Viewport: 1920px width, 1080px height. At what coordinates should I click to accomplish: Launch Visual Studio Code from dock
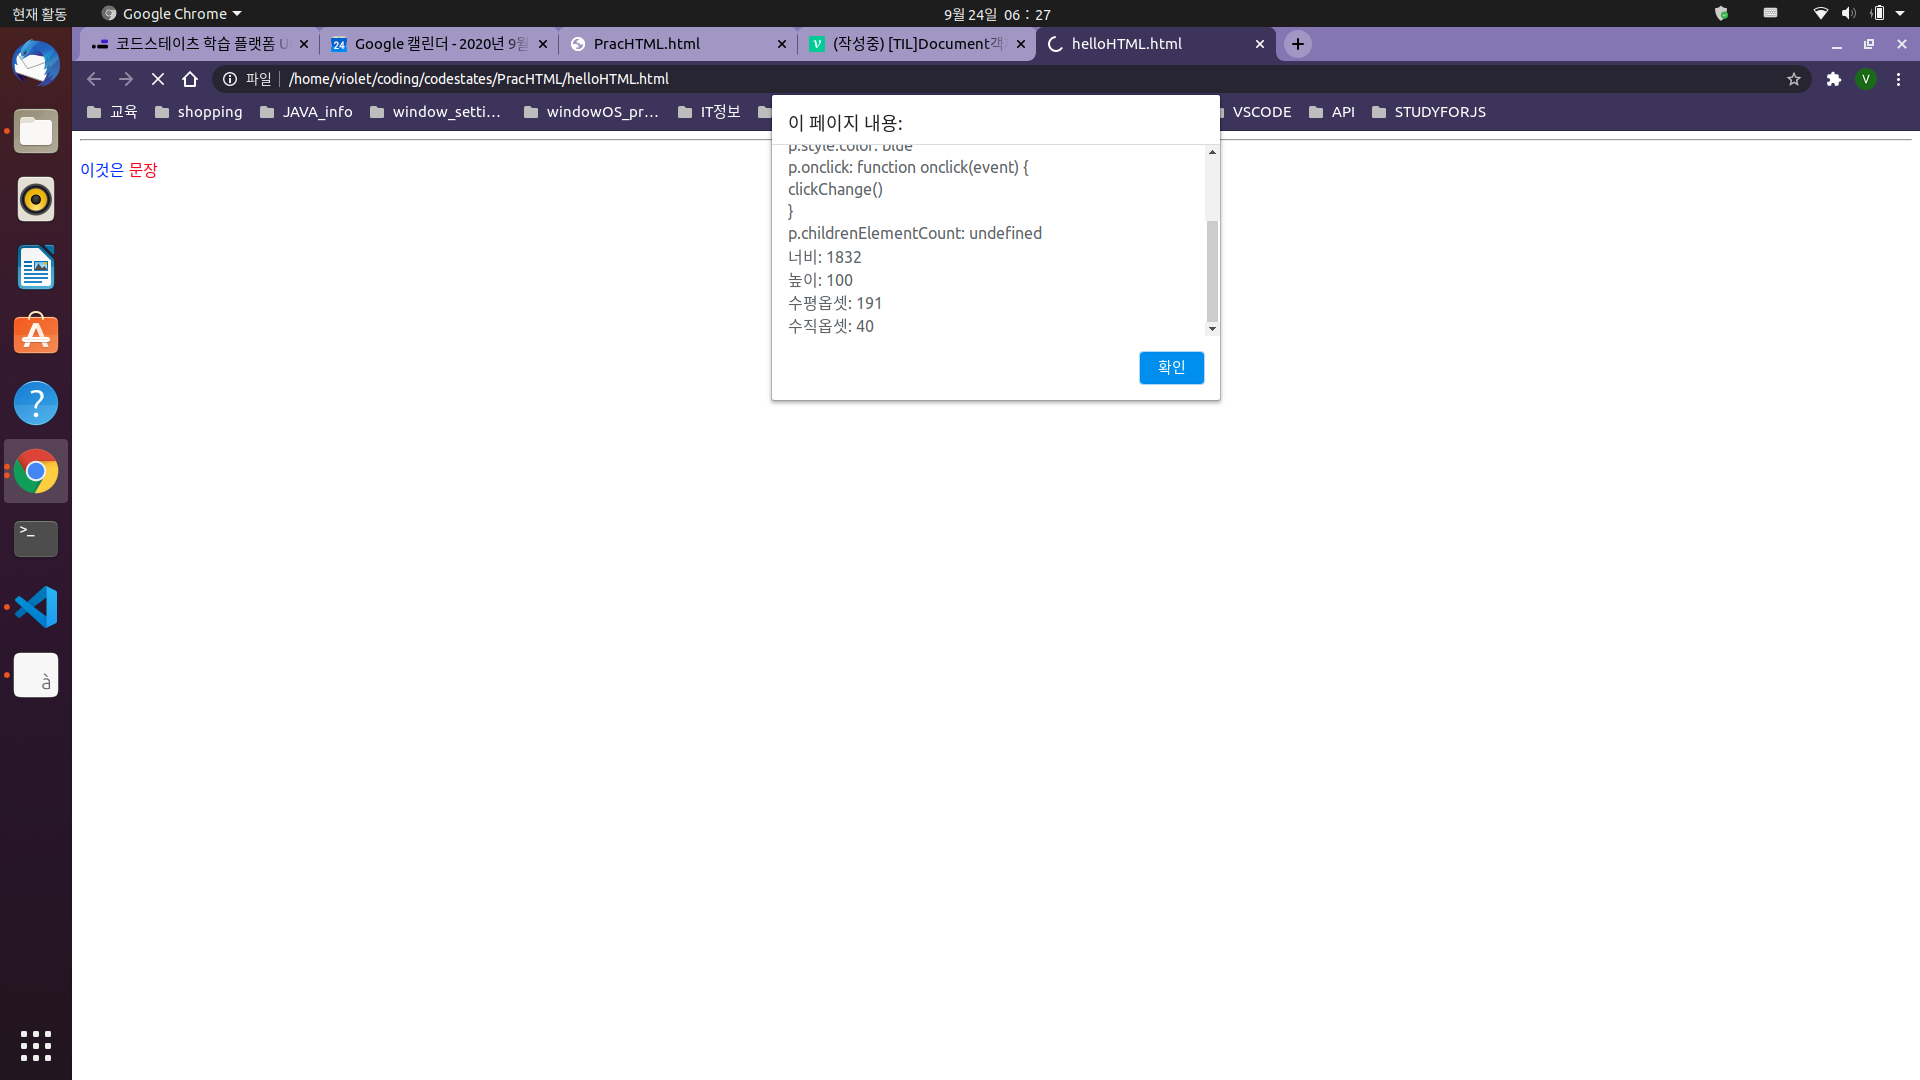36,607
